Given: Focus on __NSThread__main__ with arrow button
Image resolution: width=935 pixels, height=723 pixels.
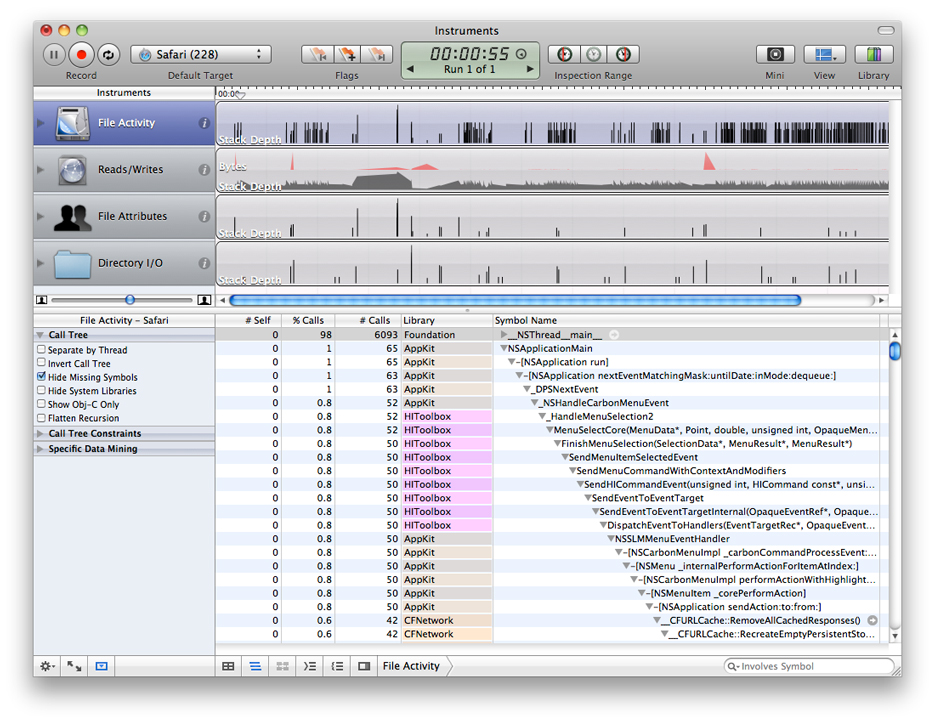Looking at the screenshot, I should click(x=614, y=335).
